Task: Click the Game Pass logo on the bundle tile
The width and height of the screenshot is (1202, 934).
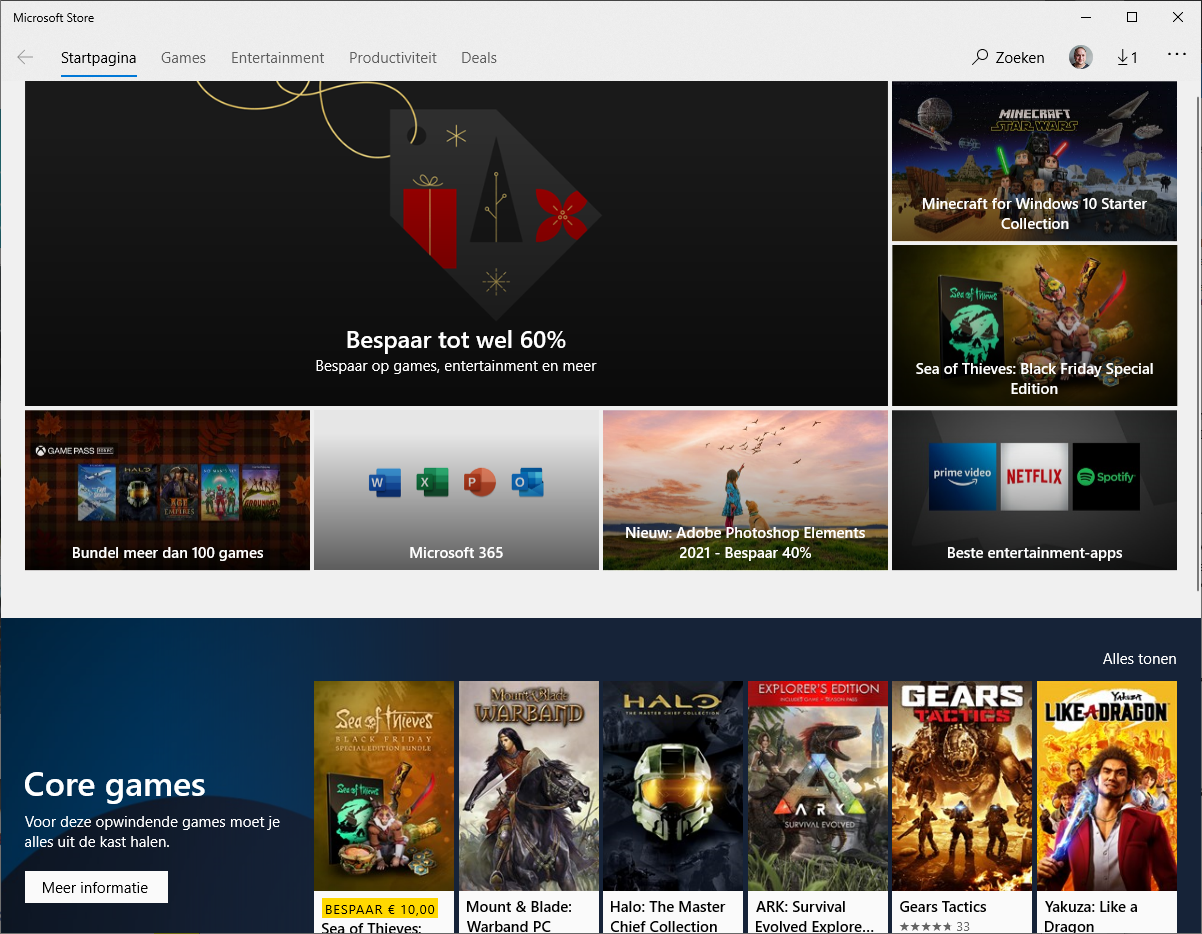Action: [x=74, y=451]
